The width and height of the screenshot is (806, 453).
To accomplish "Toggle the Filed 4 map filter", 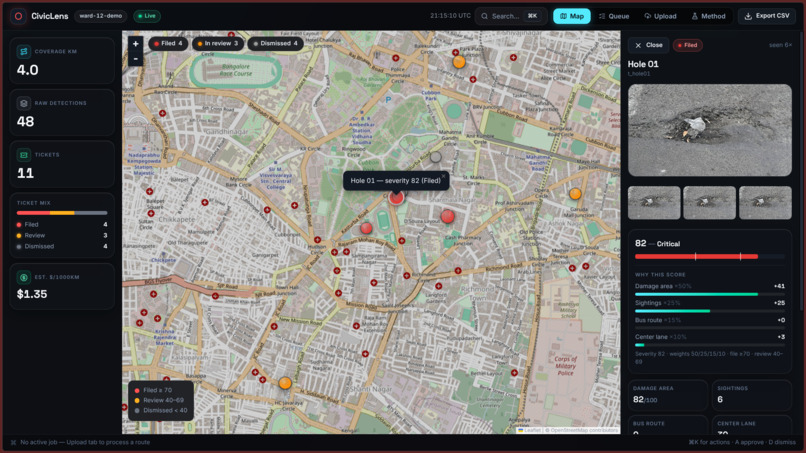I will tap(168, 44).
